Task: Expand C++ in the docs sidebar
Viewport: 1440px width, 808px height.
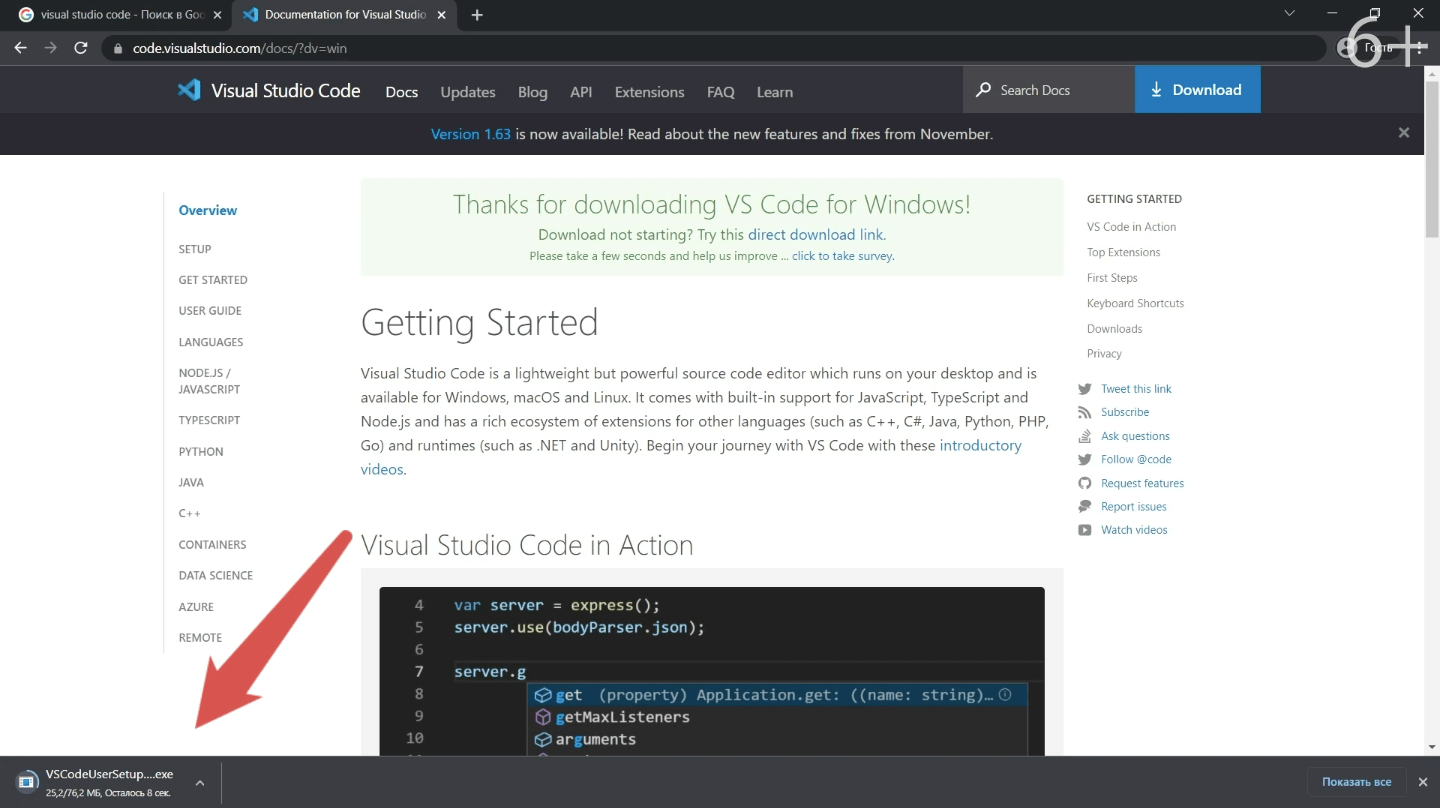Action: [190, 514]
